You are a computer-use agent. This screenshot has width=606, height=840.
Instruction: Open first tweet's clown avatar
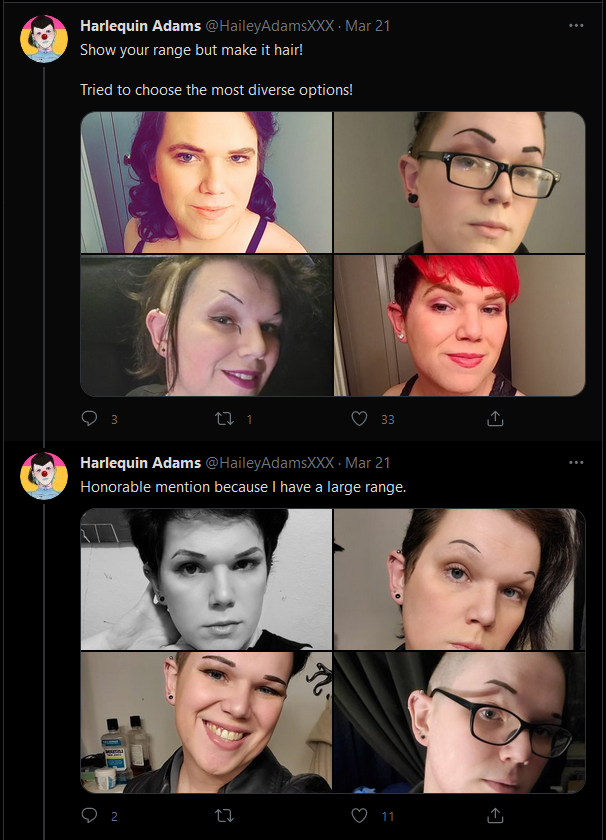(x=44, y=39)
